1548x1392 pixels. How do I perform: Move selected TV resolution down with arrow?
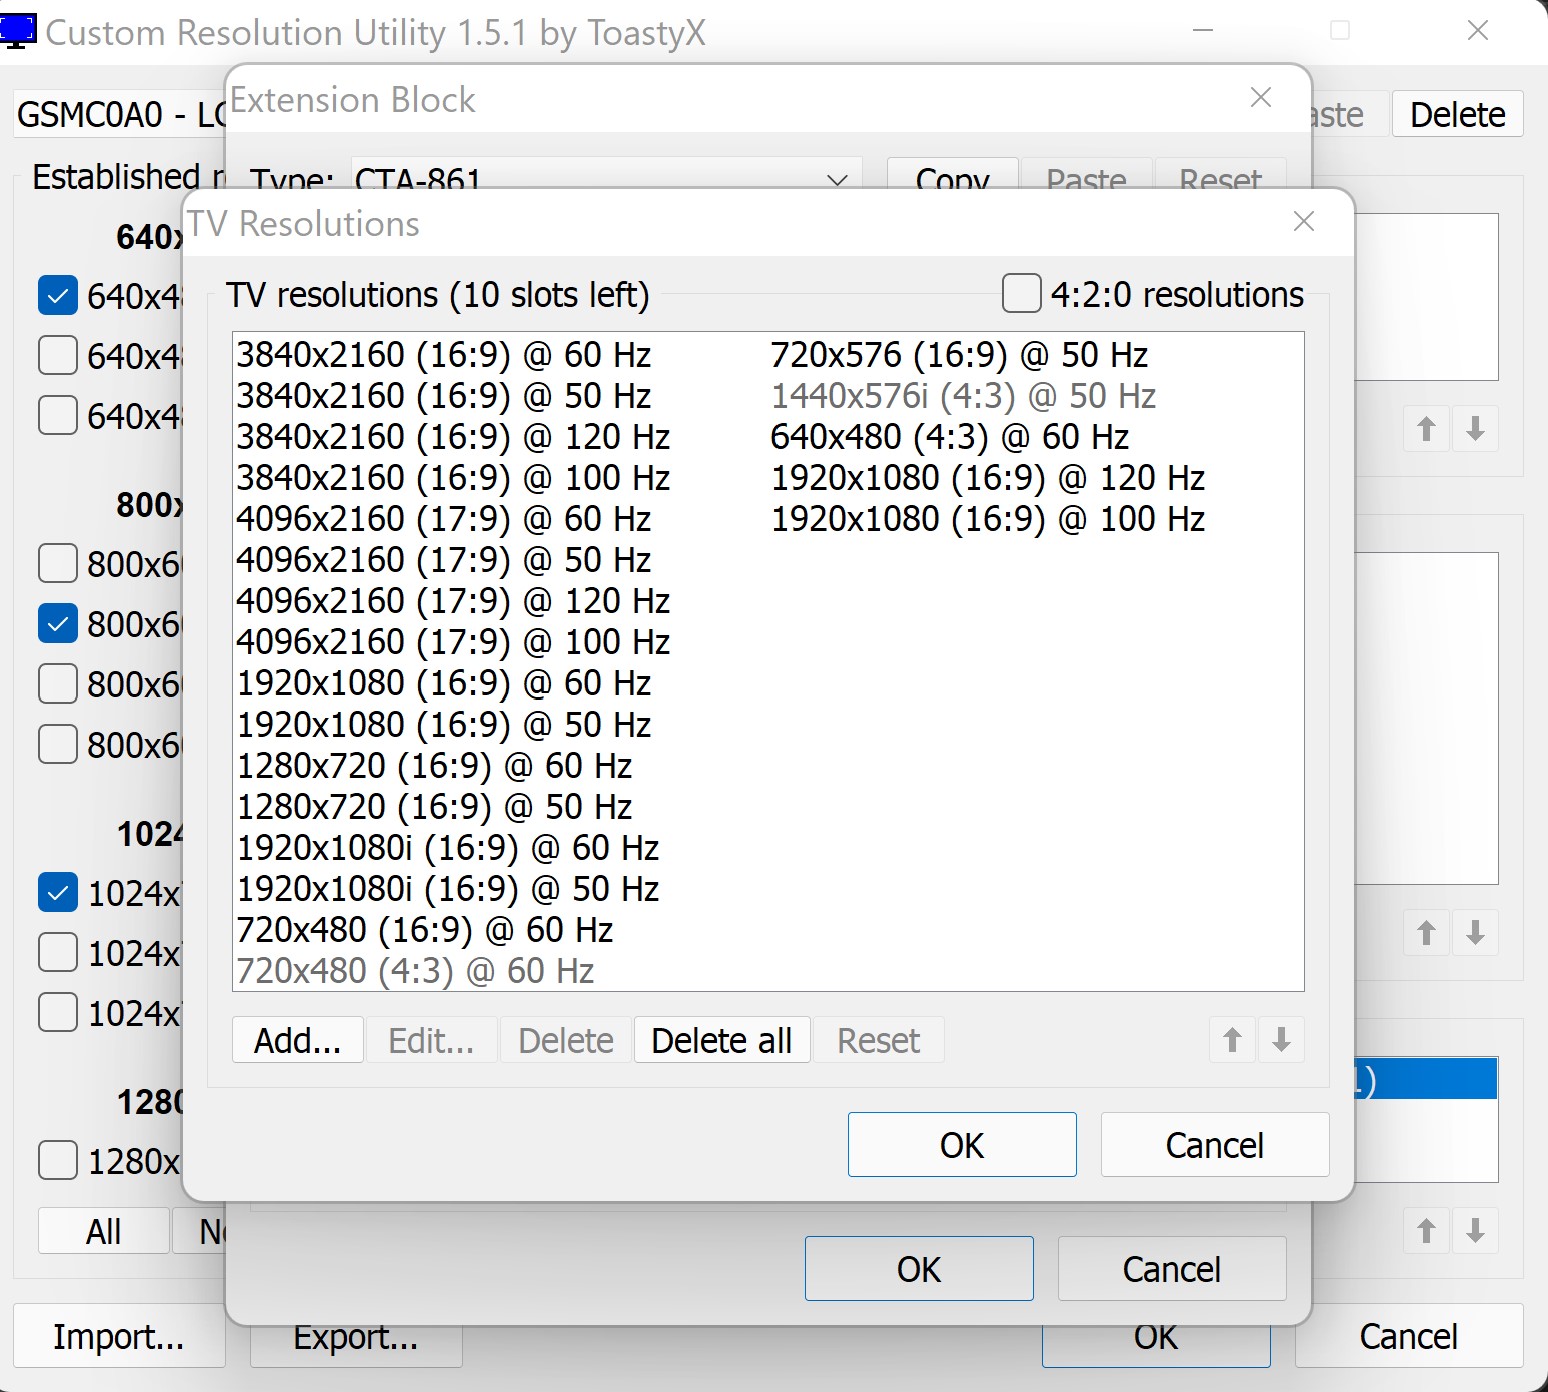[1281, 1040]
